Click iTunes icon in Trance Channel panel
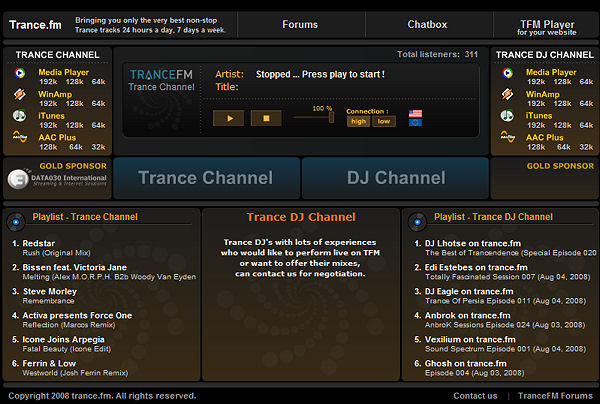The width and height of the screenshot is (600, 404). pyautogui.click(x=20, y=116)
